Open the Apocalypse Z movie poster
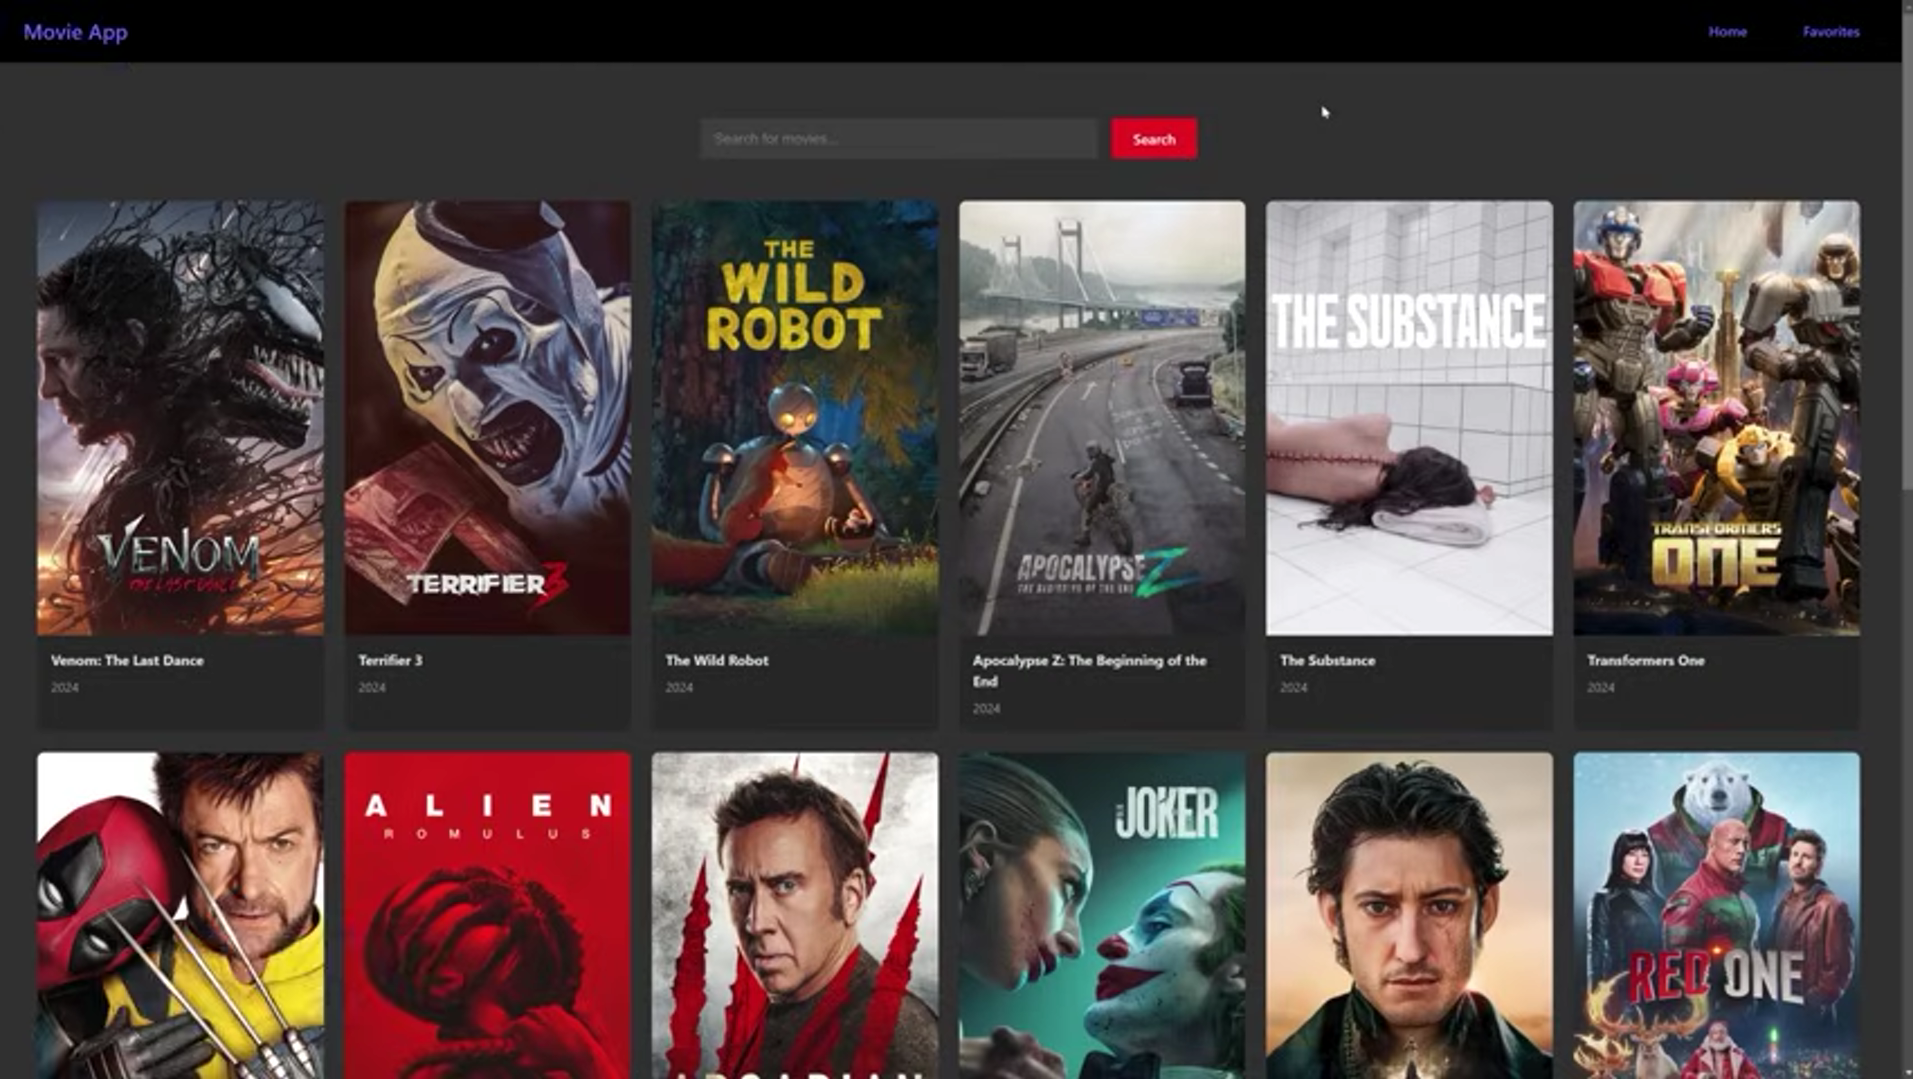This screenshot has width=1913, height=1079. pos(1102,418)
